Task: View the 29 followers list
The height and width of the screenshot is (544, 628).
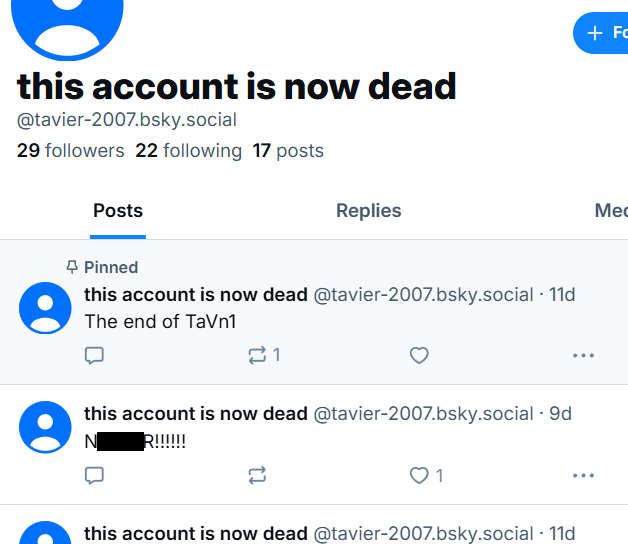Action: pyautogui.click(x=71, y=151)
